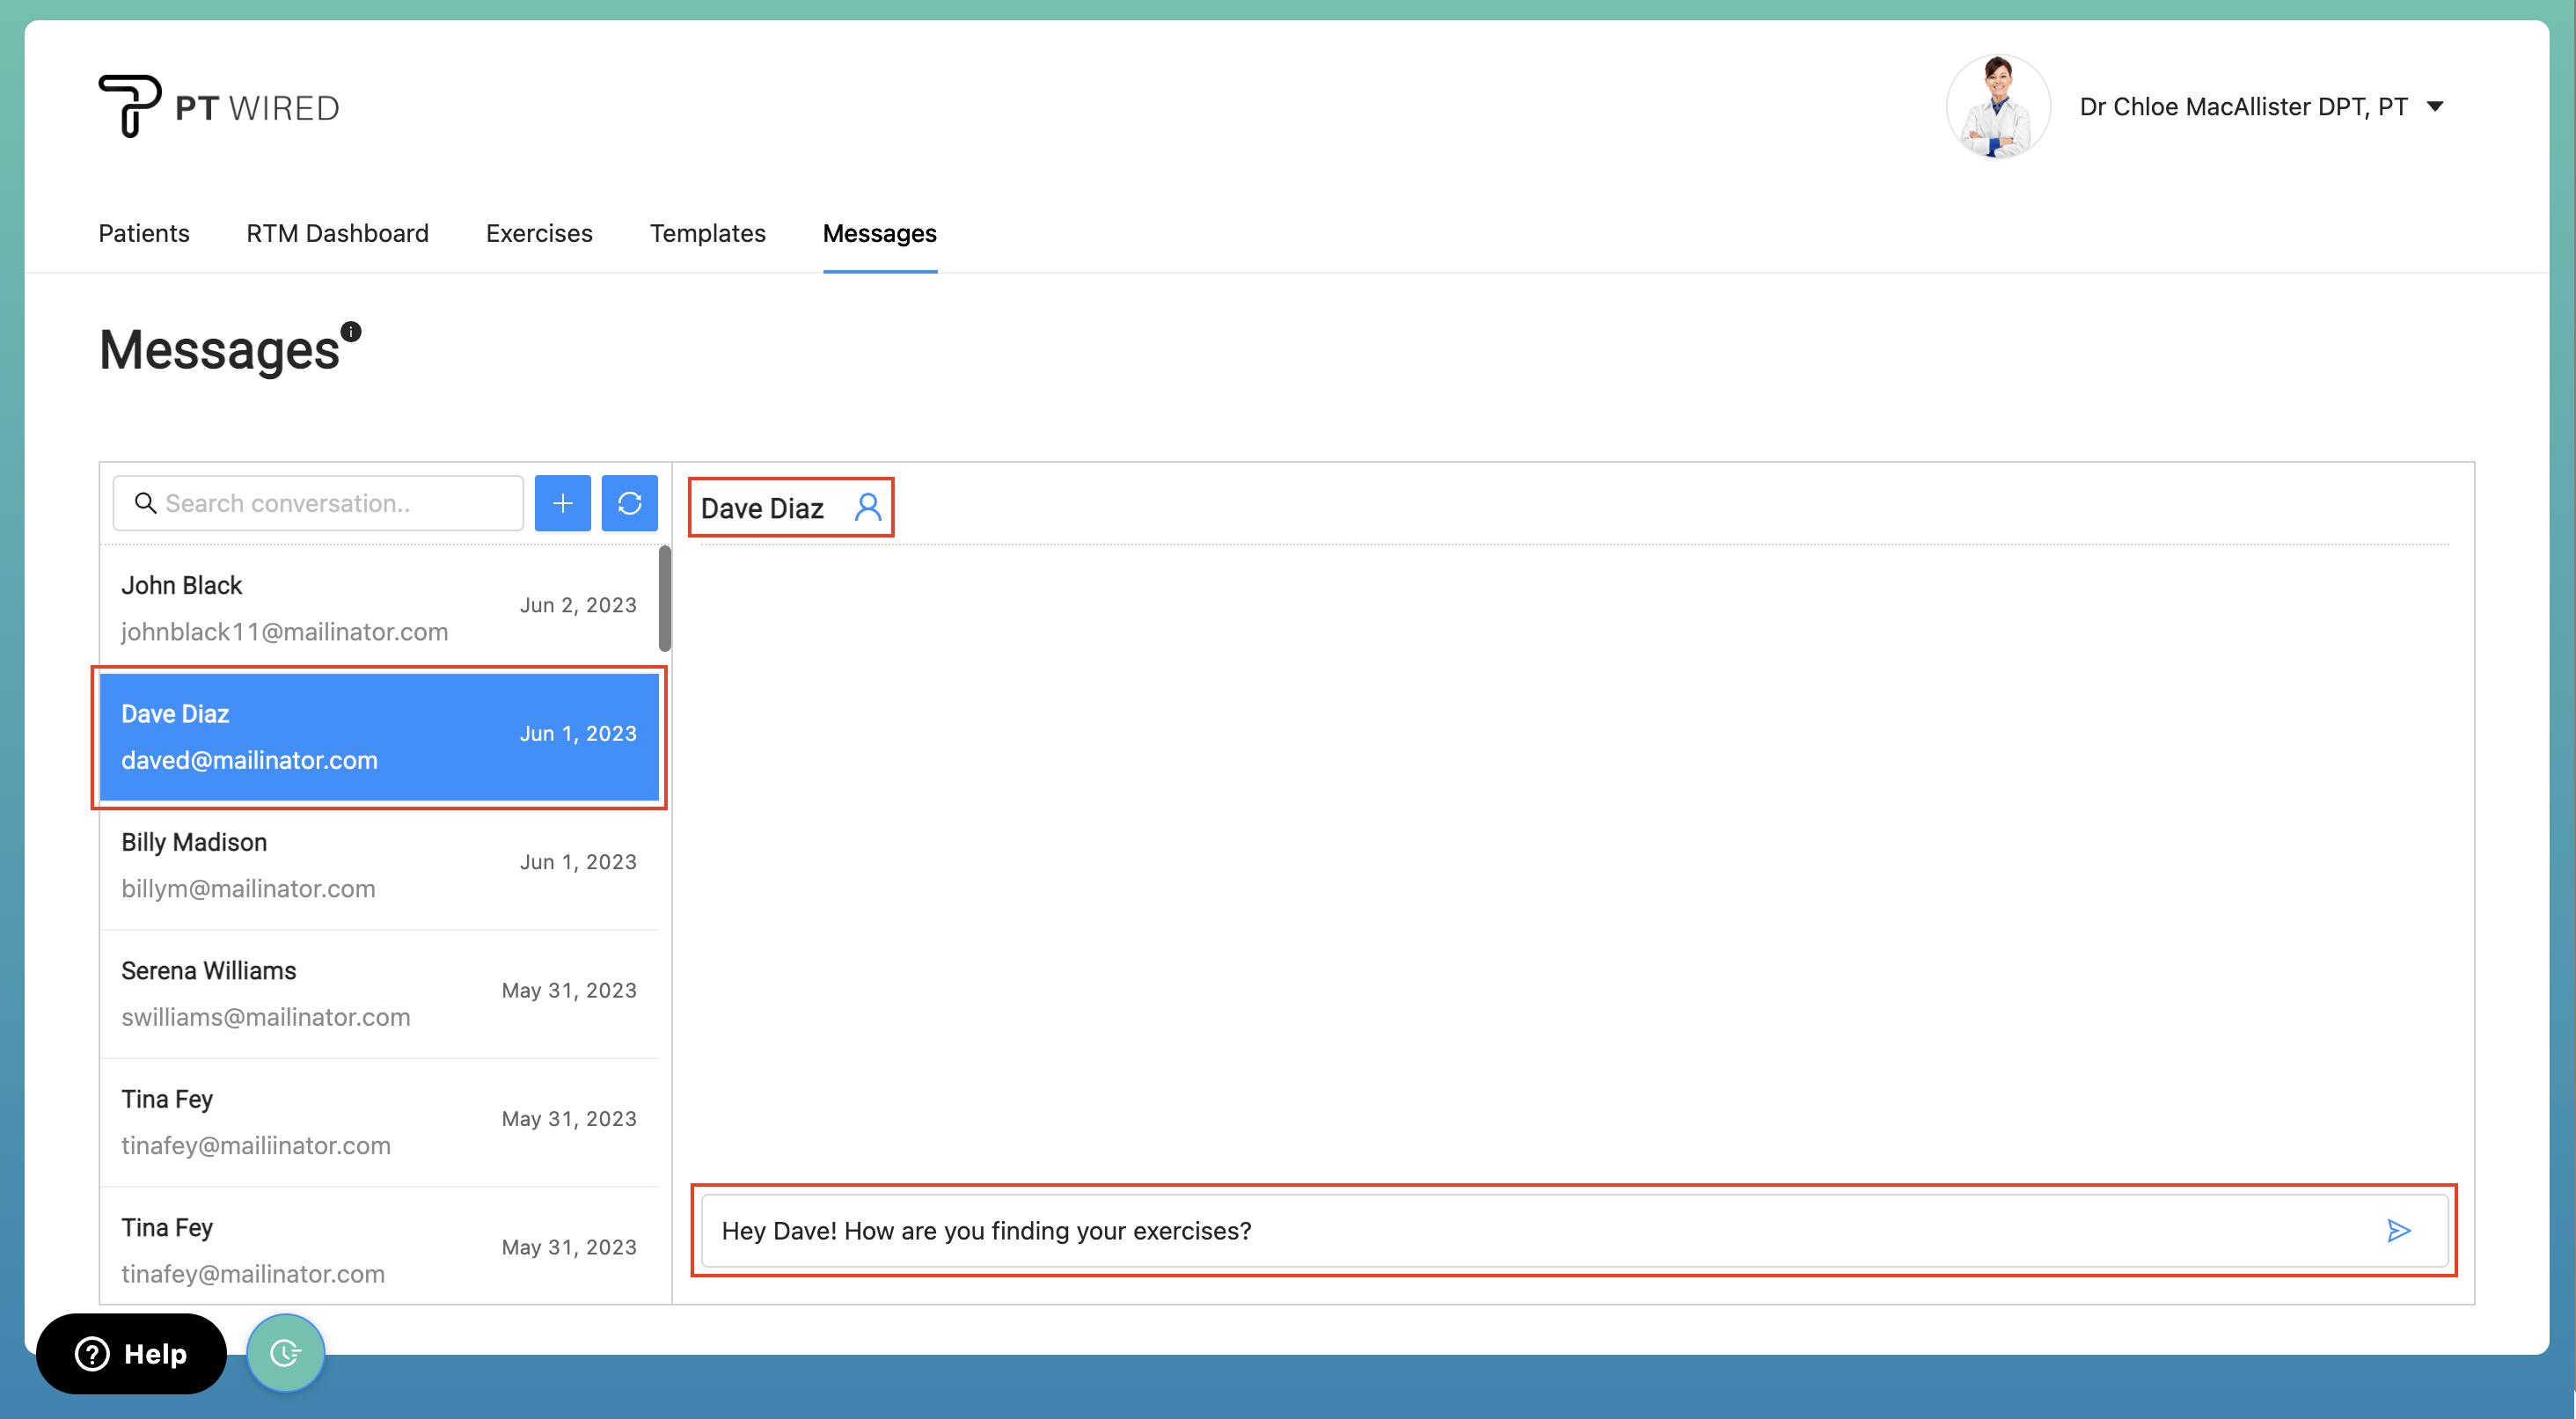2576x1419 pixels.
Task: Switch to the Patients tab
Action: pyautogui.click(x=143, y=233)
